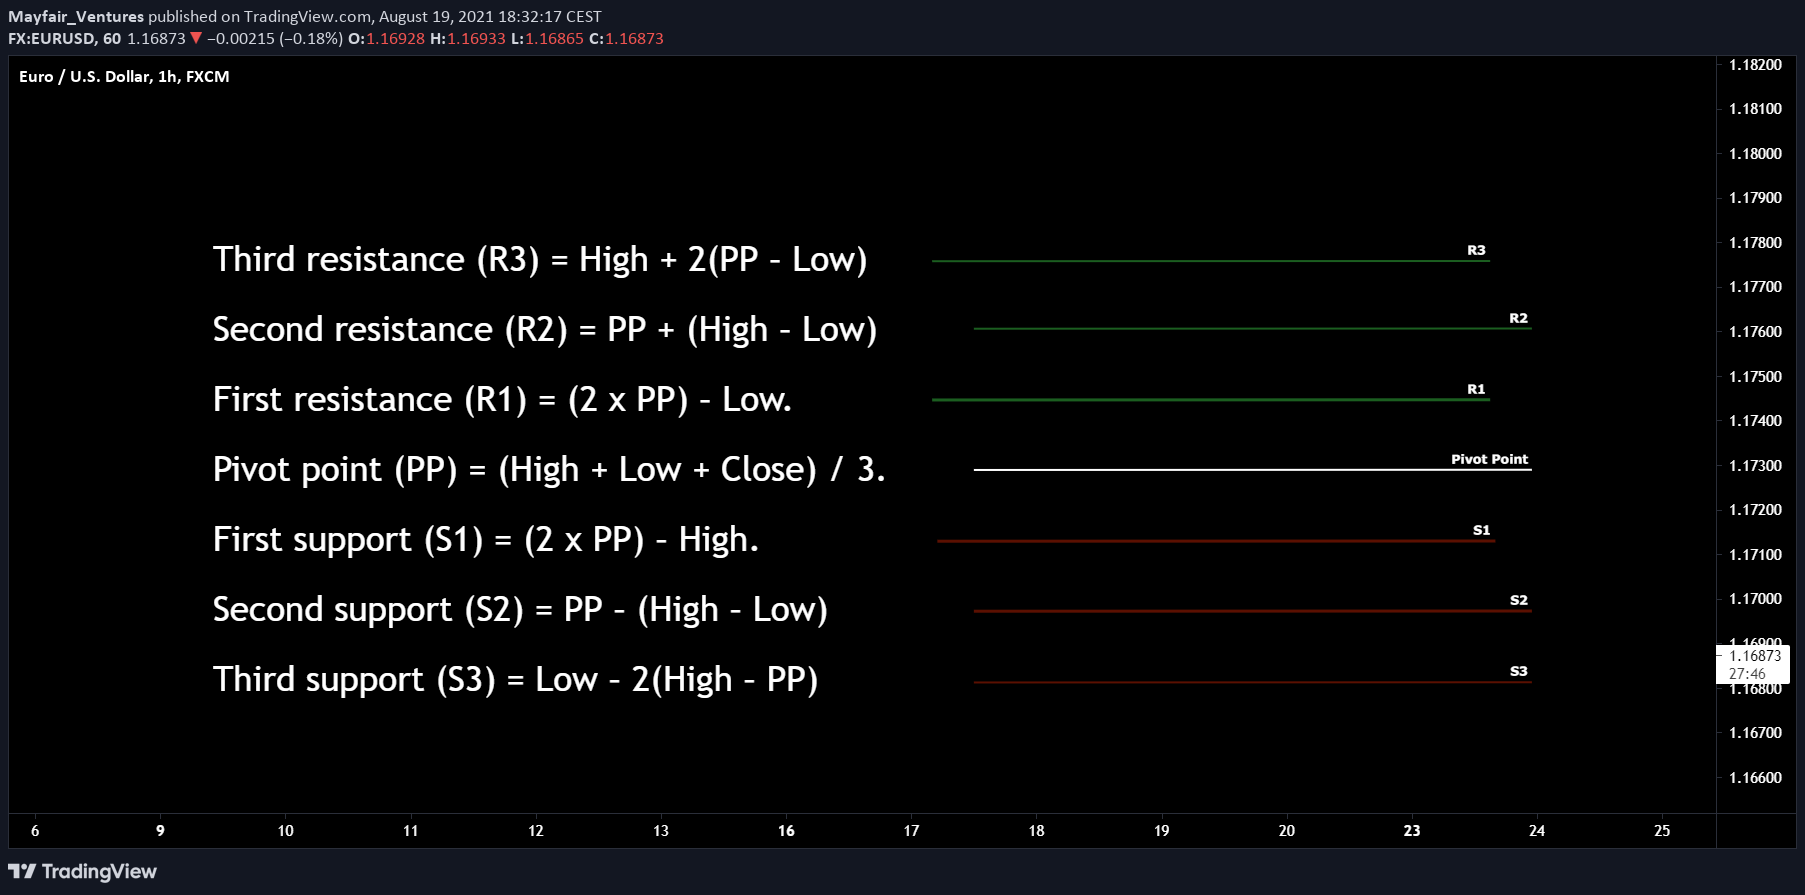Click the high price value H:1.16933
Screen dimensions: 1805x895
pyautogui.click(x=468, y=38)
